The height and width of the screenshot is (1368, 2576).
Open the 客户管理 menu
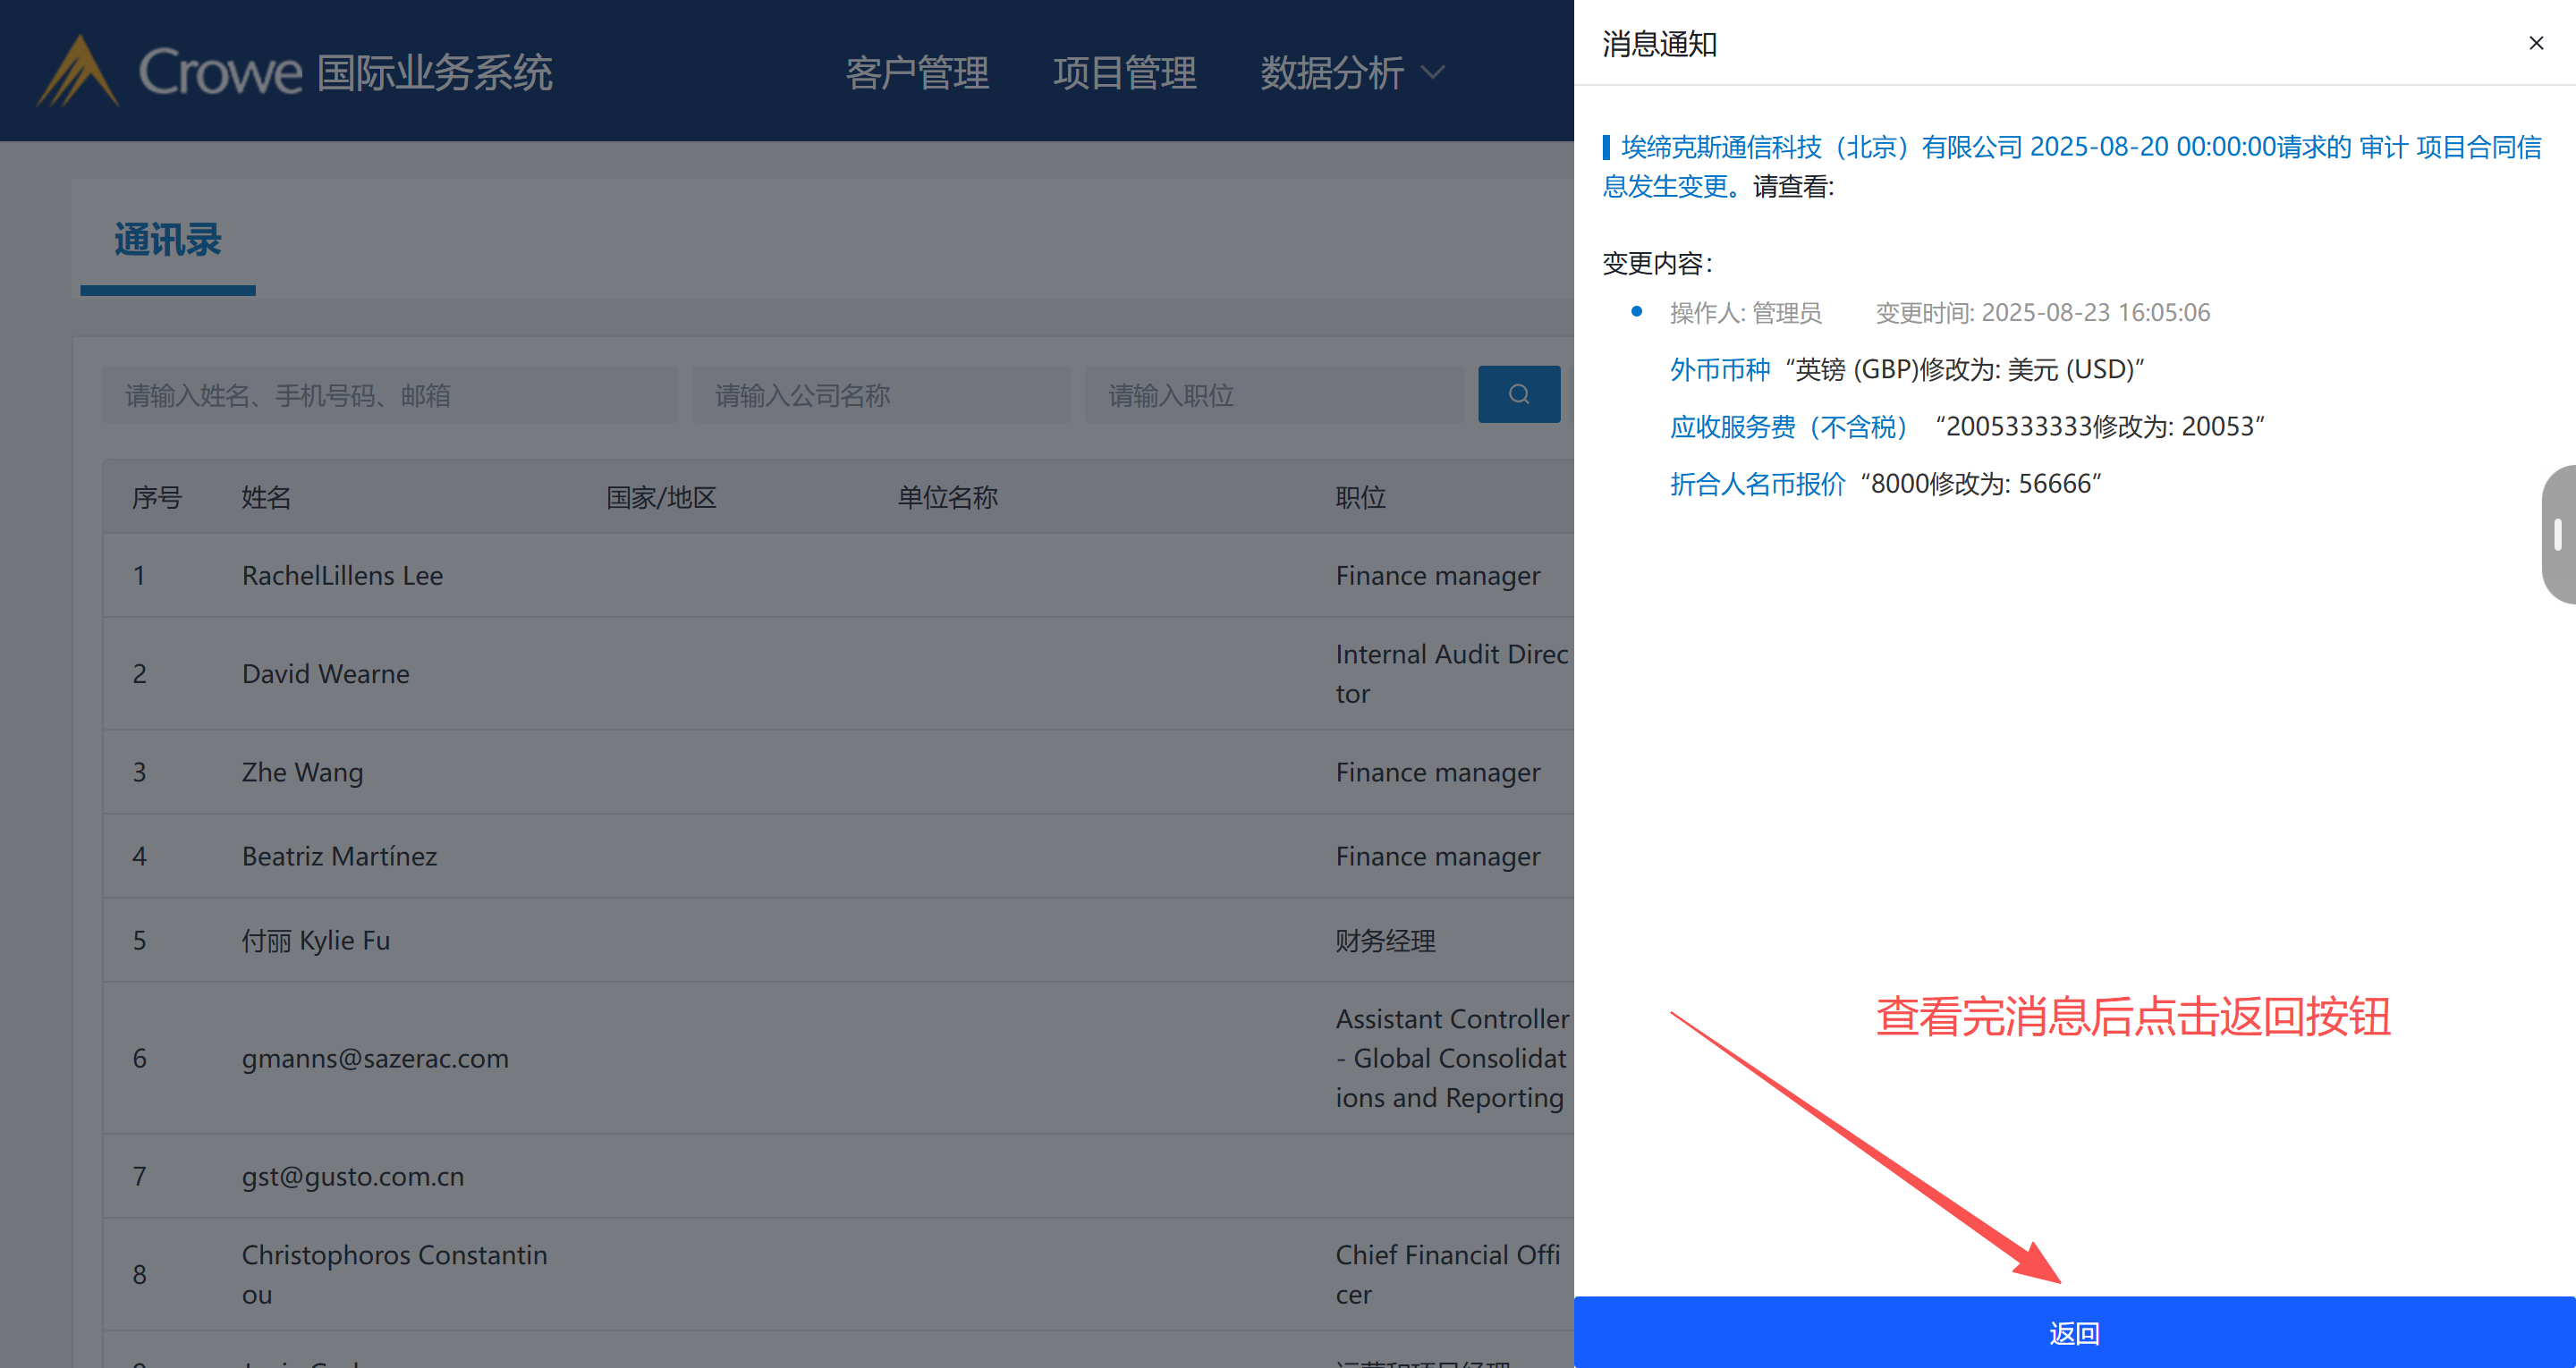917,73
